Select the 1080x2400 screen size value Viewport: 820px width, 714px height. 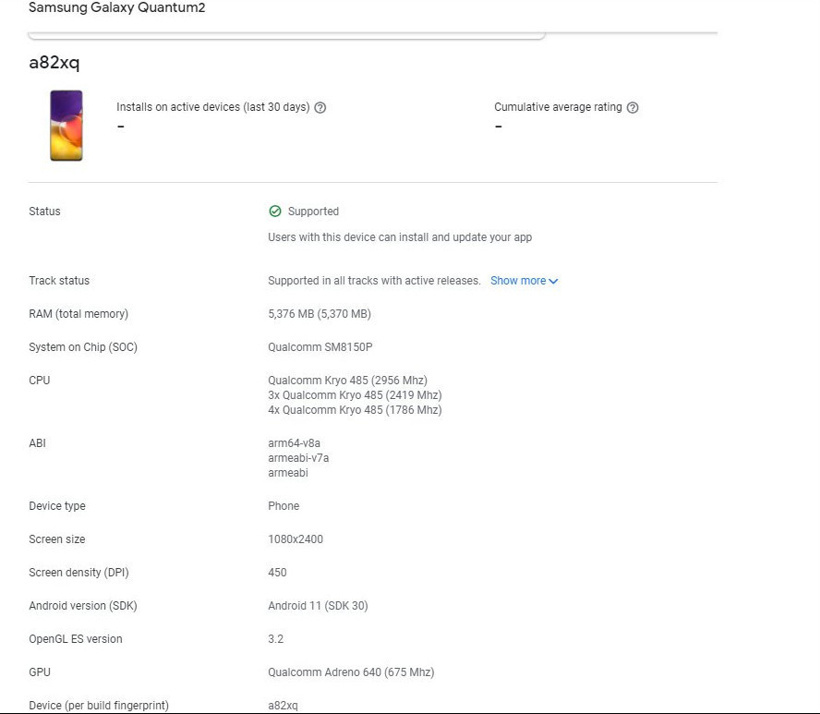click(x=295, y=539)
